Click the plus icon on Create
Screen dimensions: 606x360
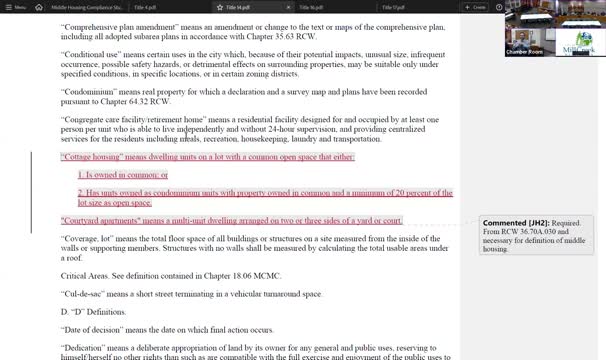[x=467, y=7]
